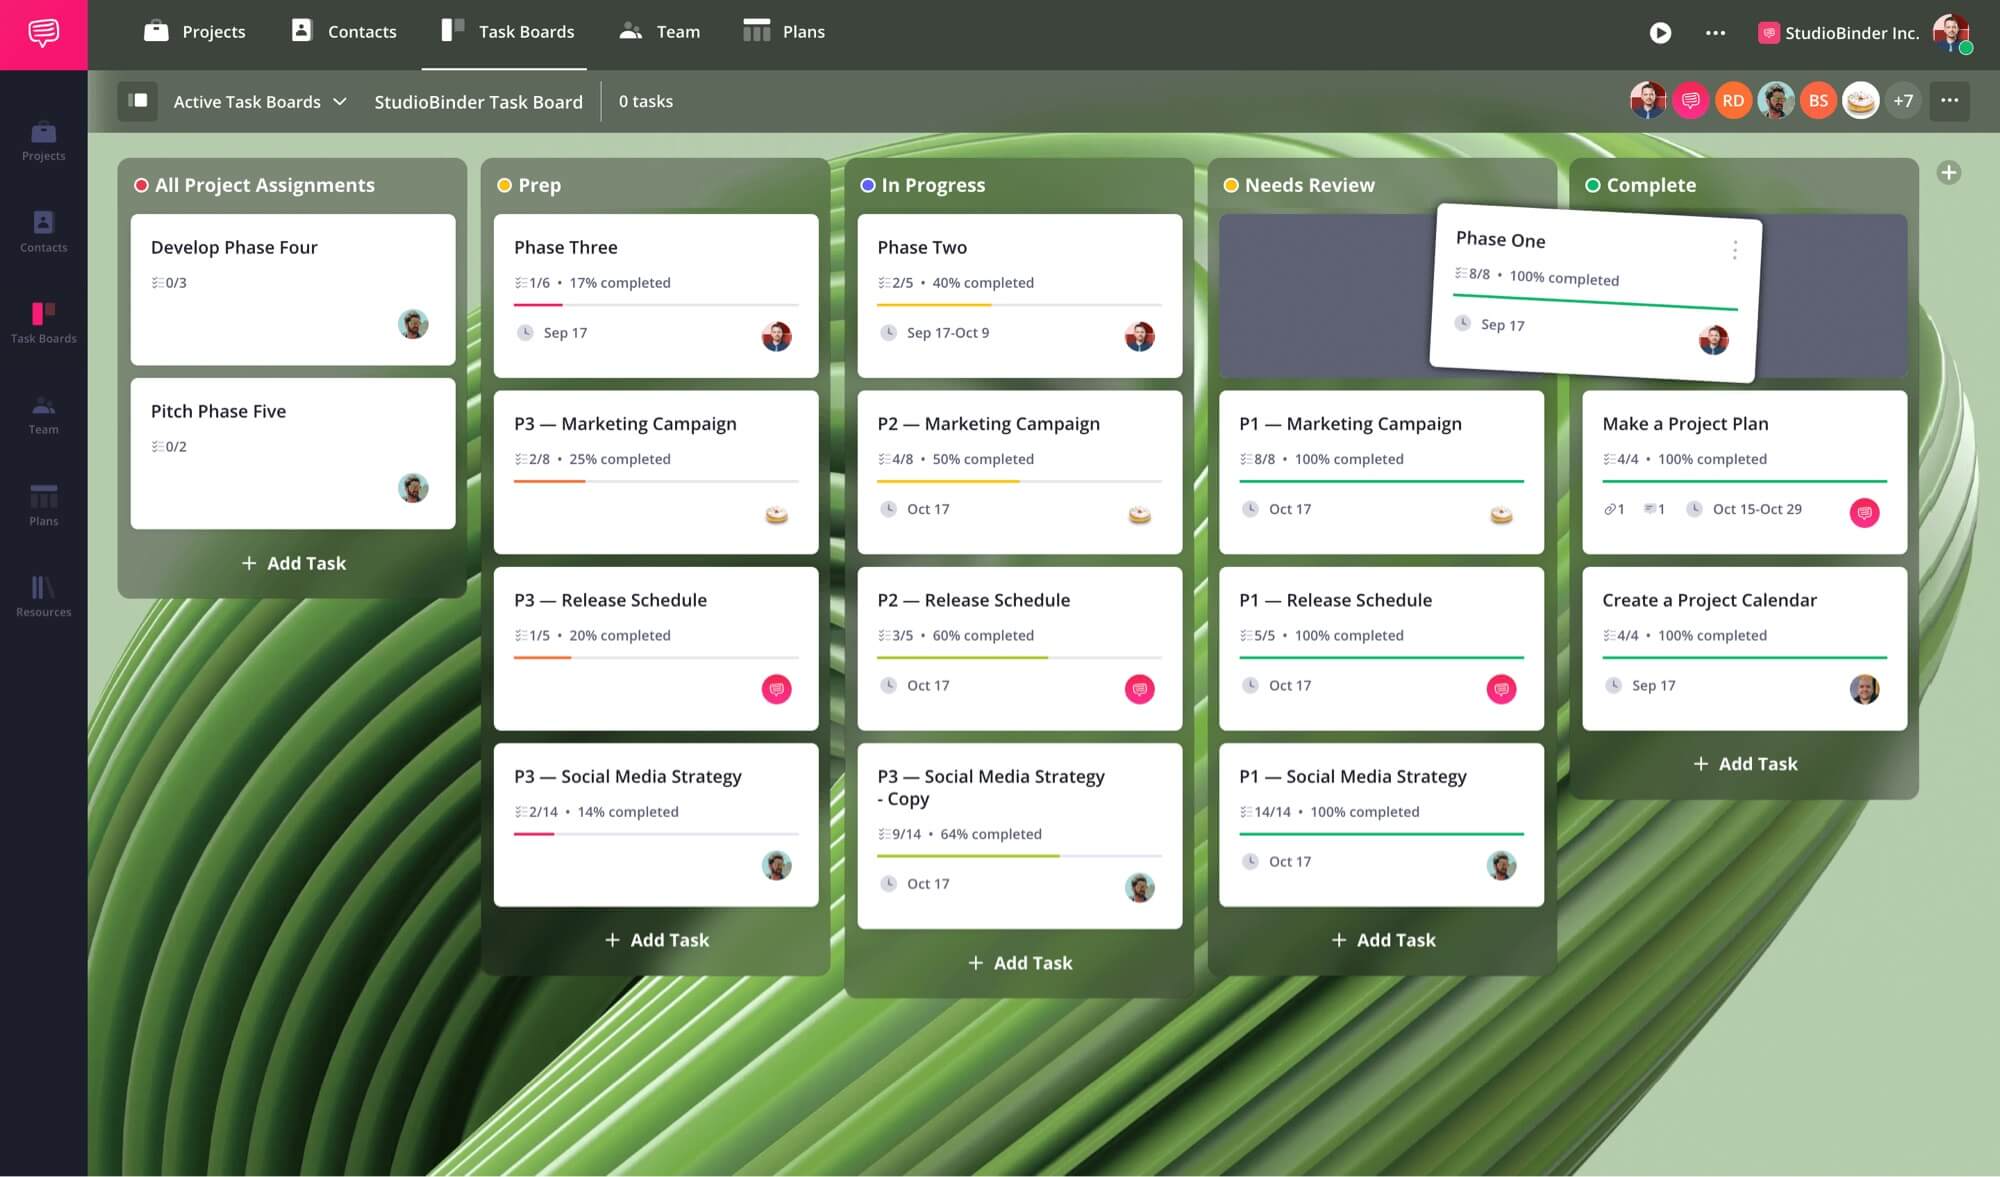Open the board options ellipsis menu at top right
This screenshot has width=2000, height=1177.
click(x=1949, y=100)
